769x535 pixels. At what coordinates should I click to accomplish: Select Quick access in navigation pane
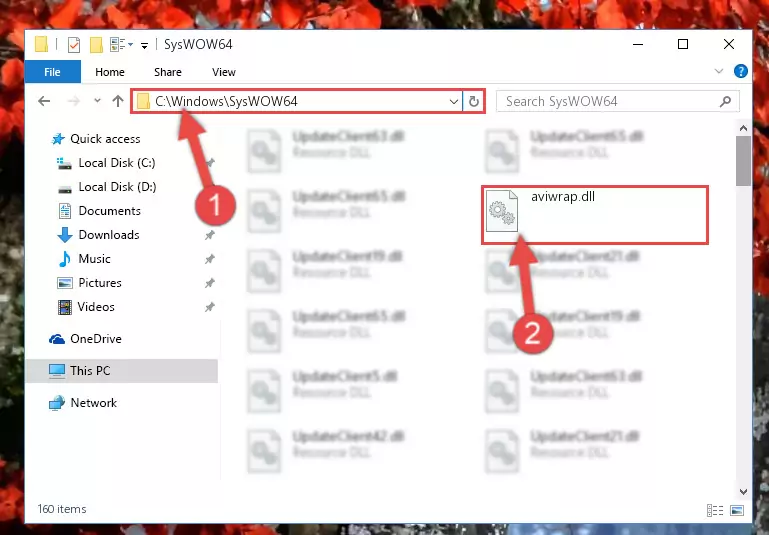coord(105,139)
